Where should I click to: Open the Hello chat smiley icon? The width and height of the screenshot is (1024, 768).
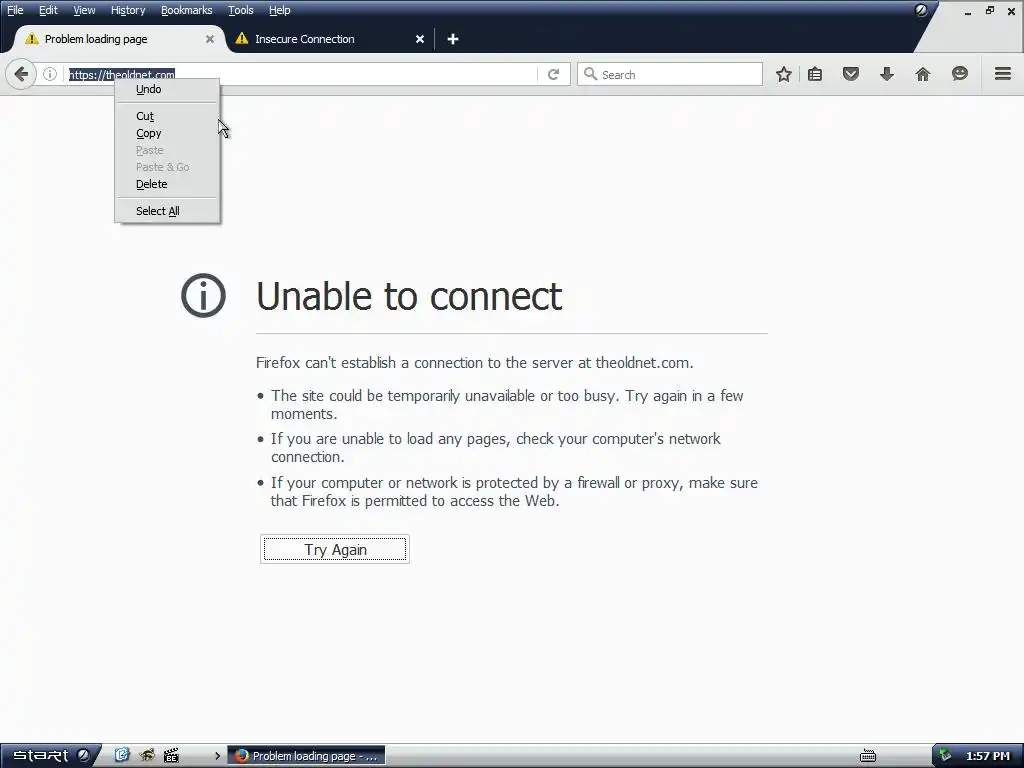[959, 74]
